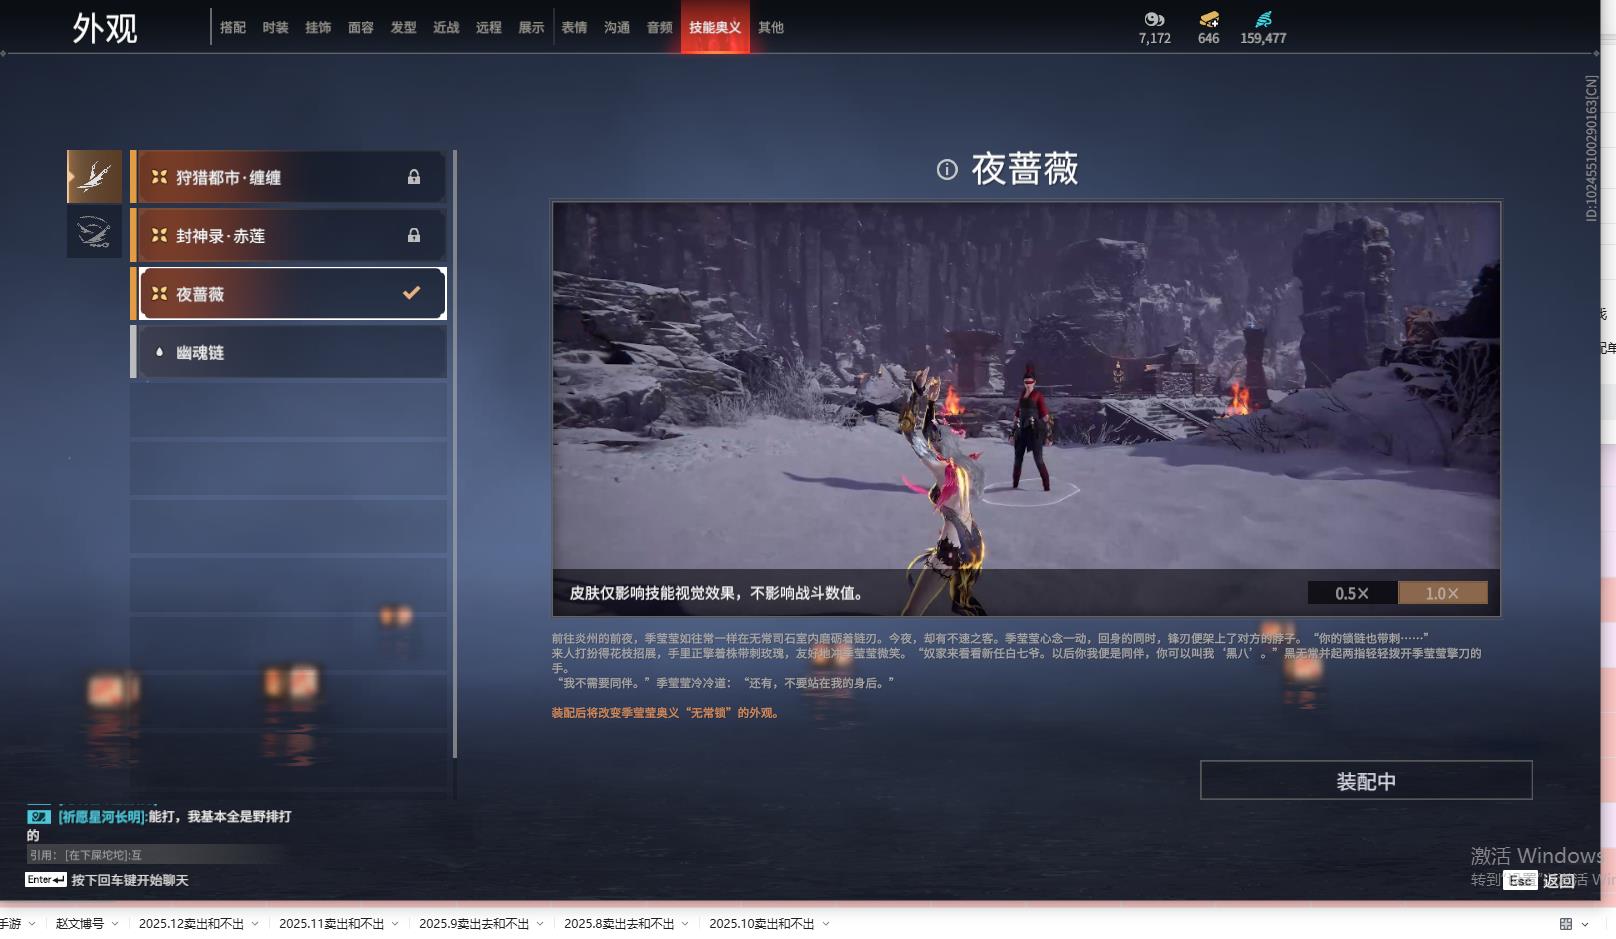
Task: Click the Esc key hint icon
Action: pos(1521,880)
